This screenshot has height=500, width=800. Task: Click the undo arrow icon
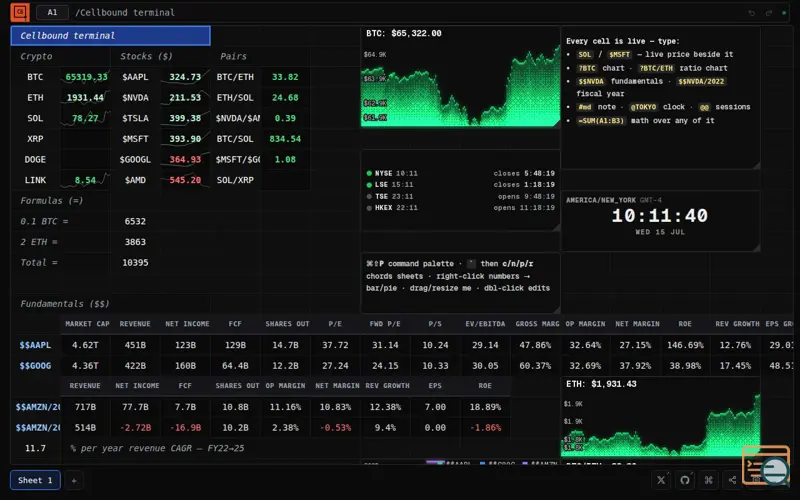point(752,13)
